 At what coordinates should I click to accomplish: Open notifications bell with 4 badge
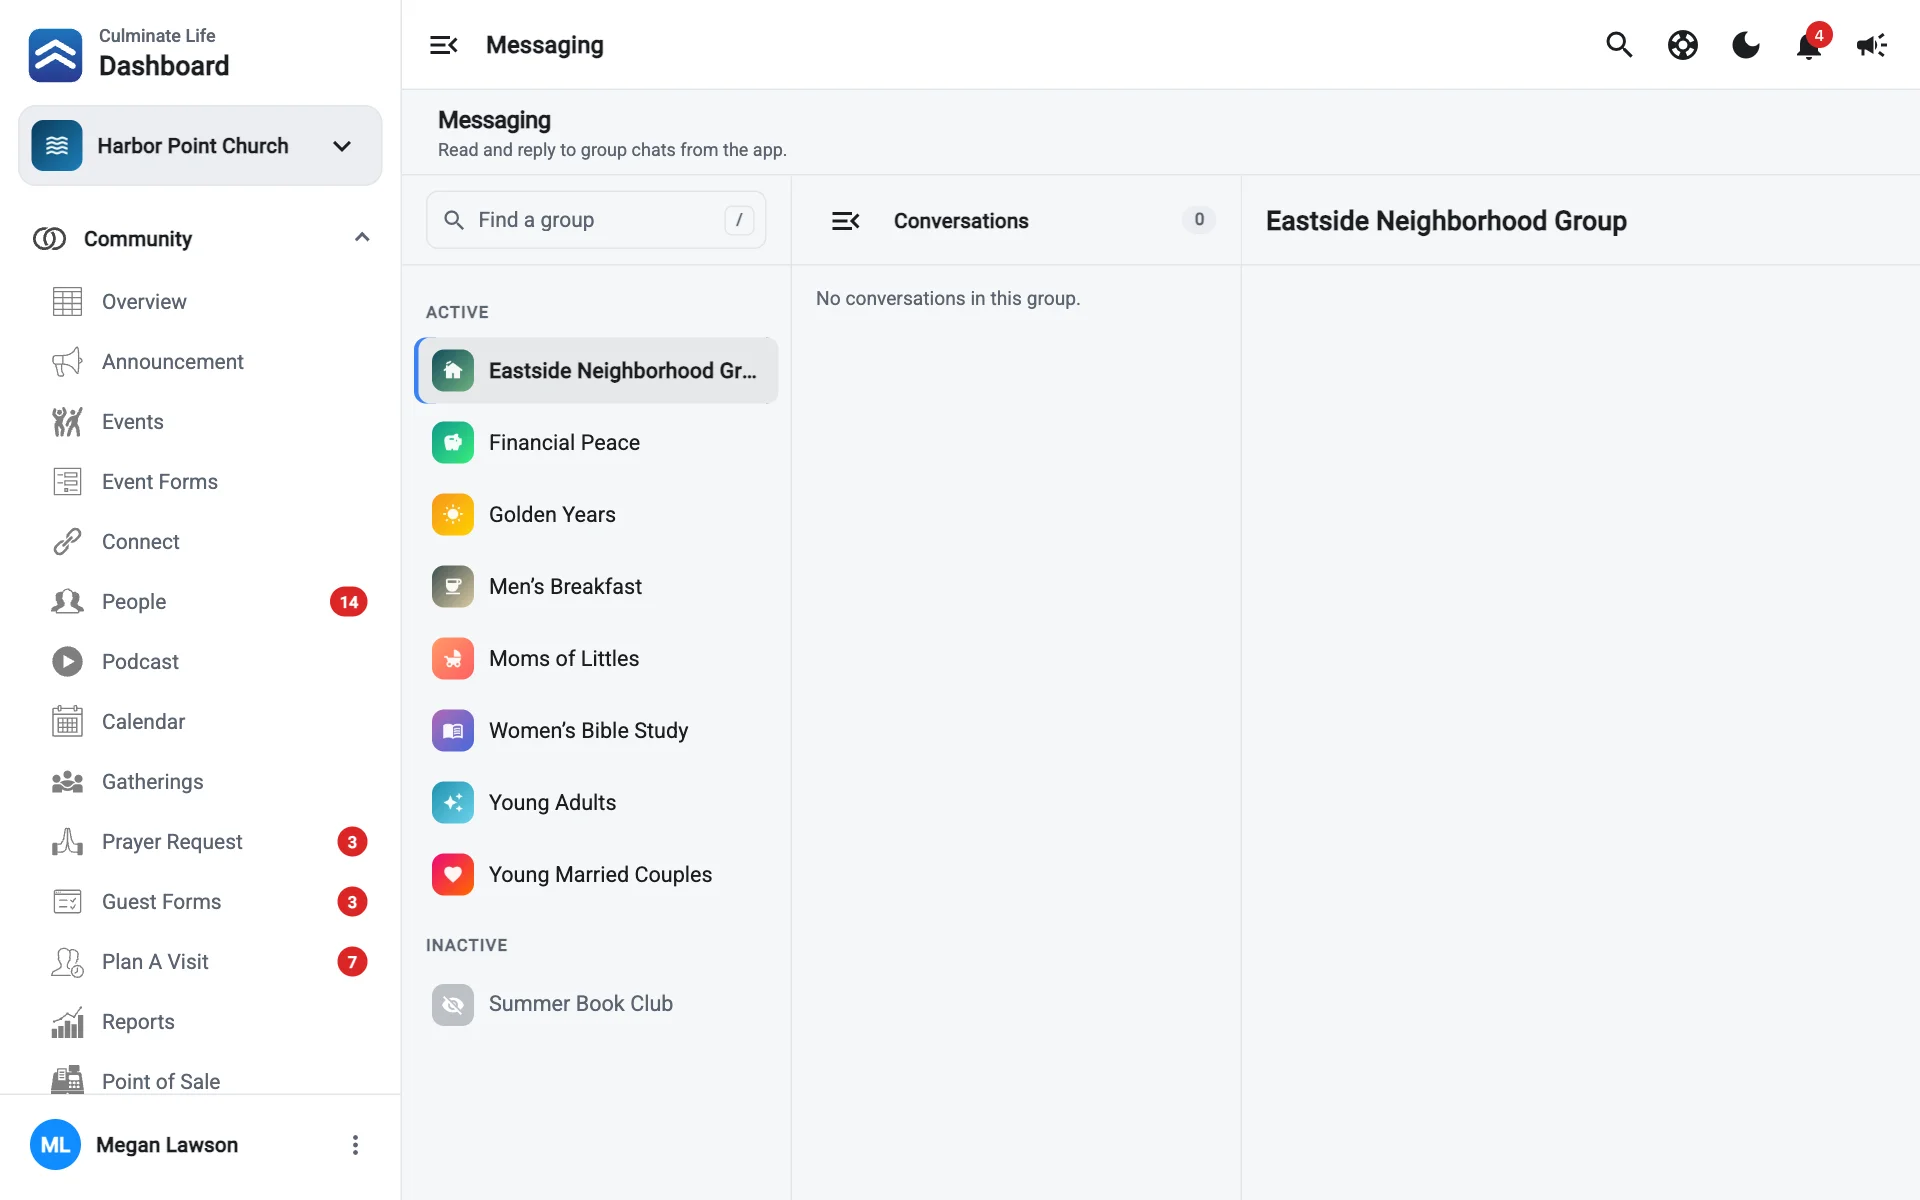tap(1809, 45)
